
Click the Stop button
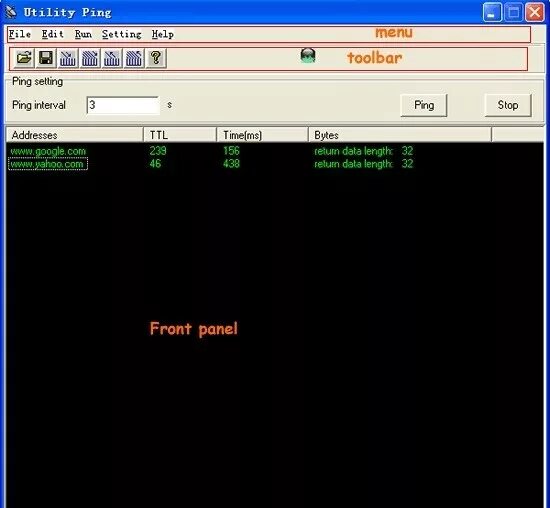point(508,105)
